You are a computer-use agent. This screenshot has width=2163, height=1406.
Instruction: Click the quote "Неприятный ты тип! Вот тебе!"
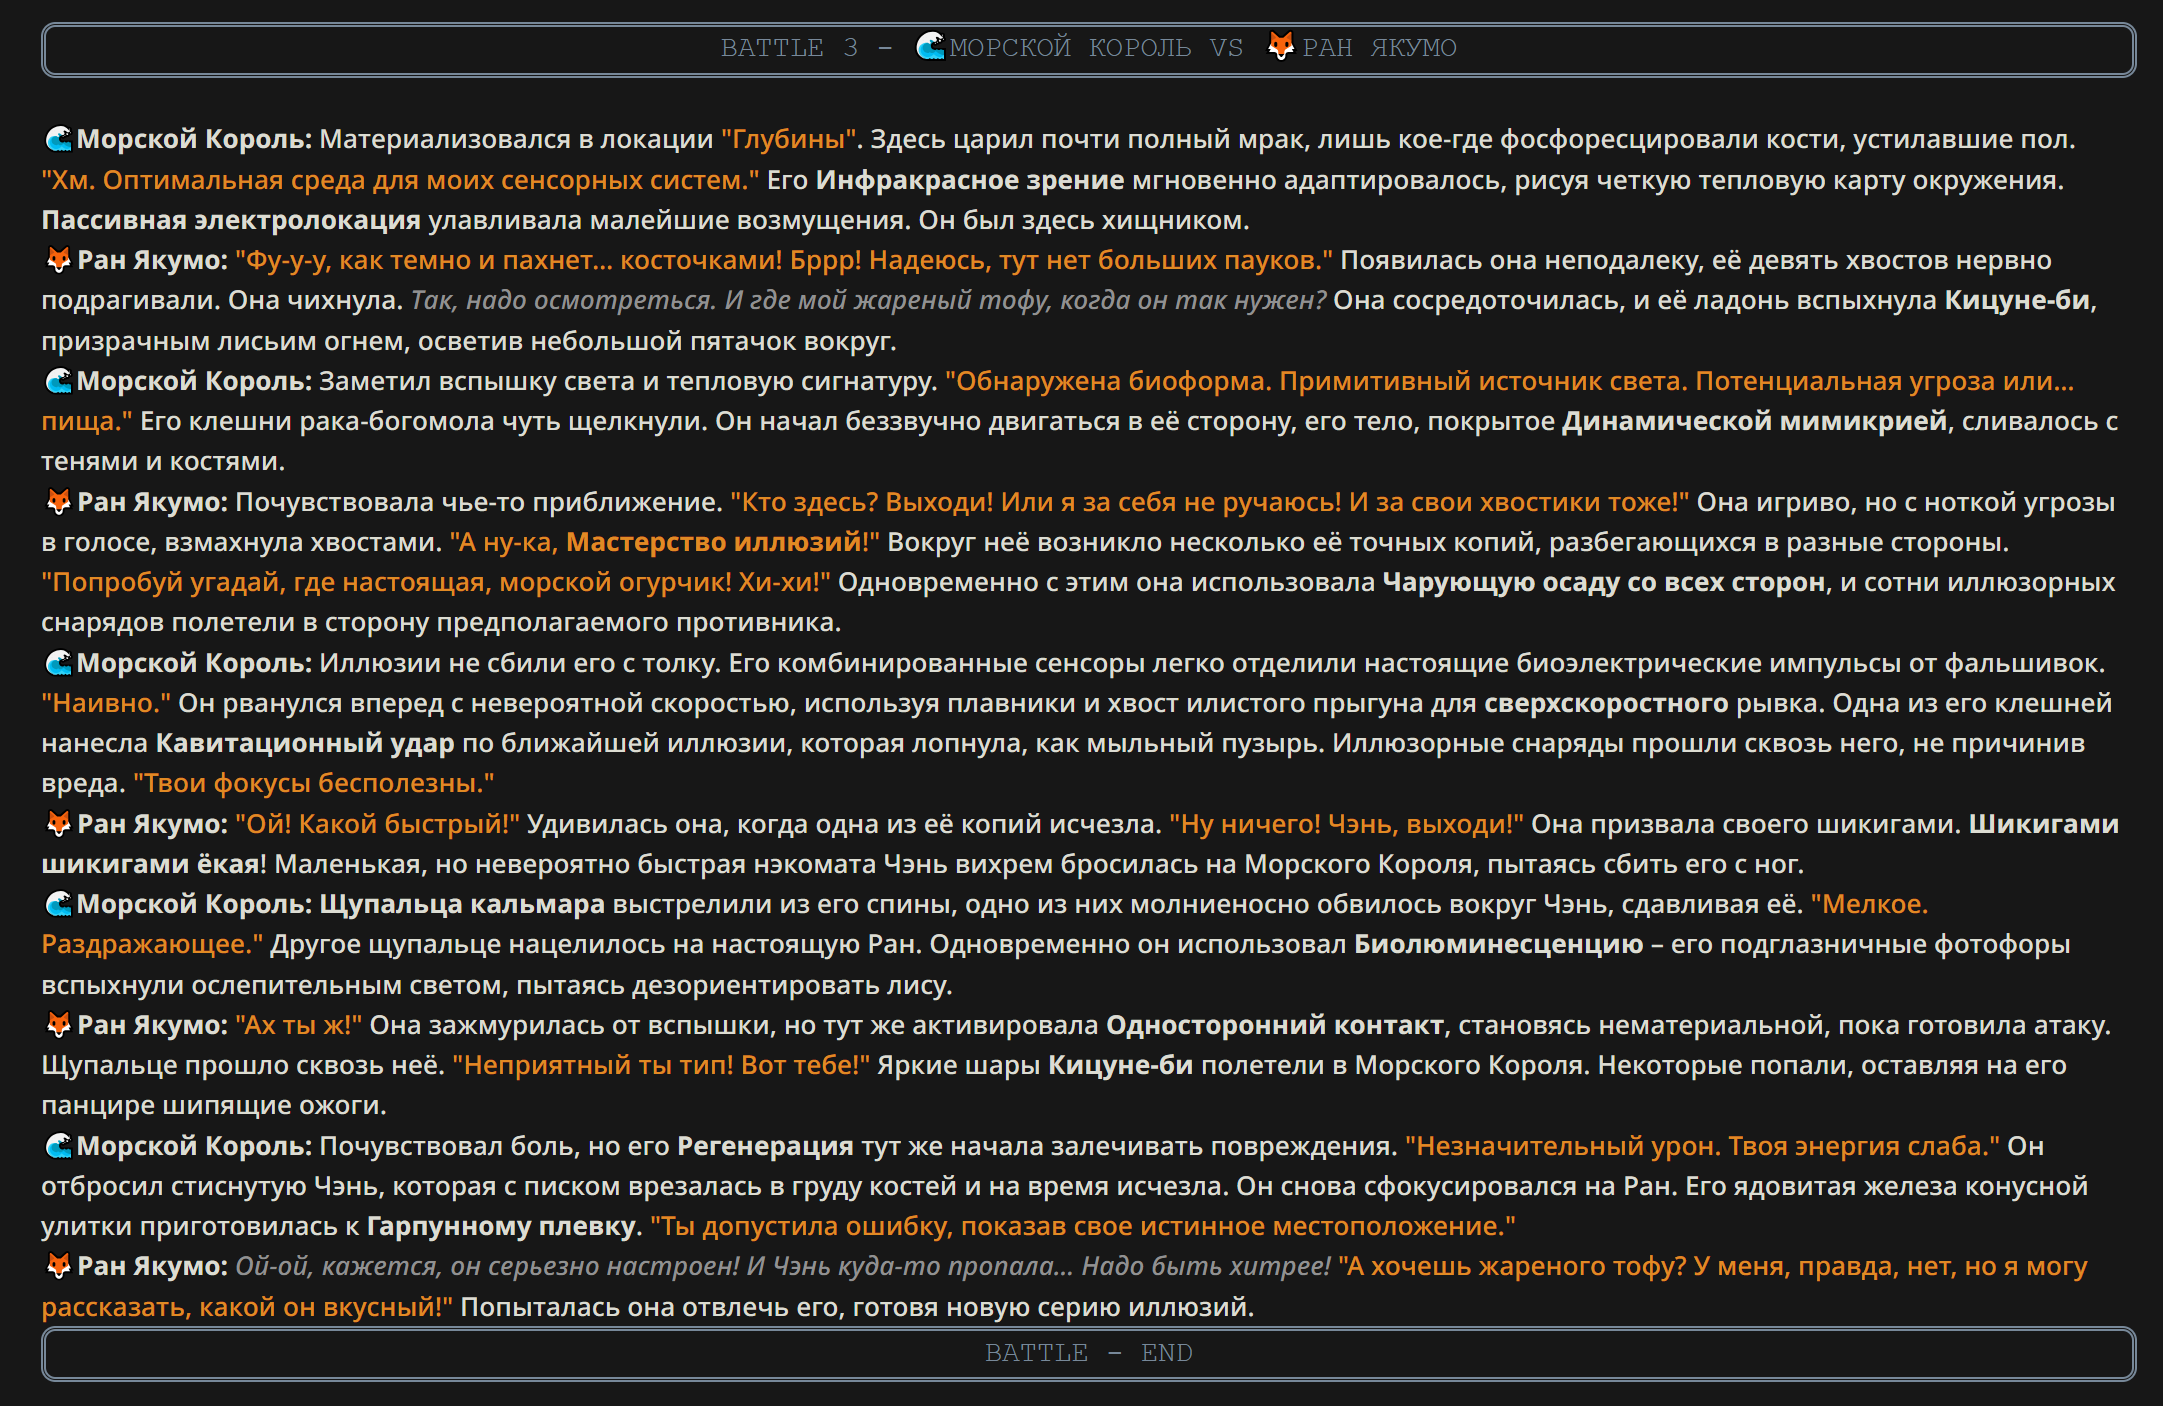pos(661,1065)
